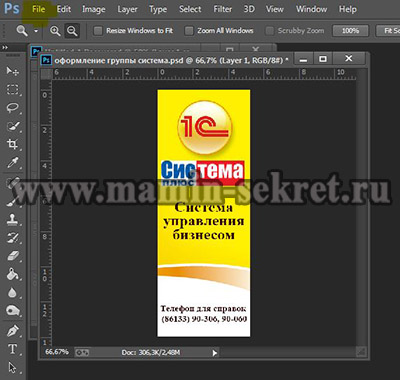Click the 1C logo on the canvas

click(x=204, y=128)
